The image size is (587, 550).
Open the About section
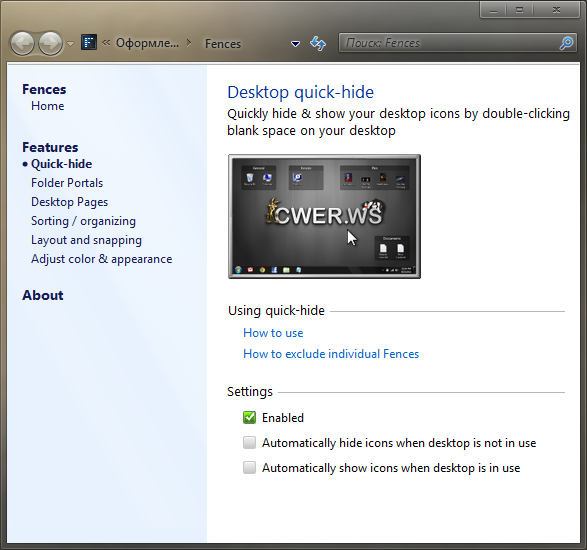43,295
